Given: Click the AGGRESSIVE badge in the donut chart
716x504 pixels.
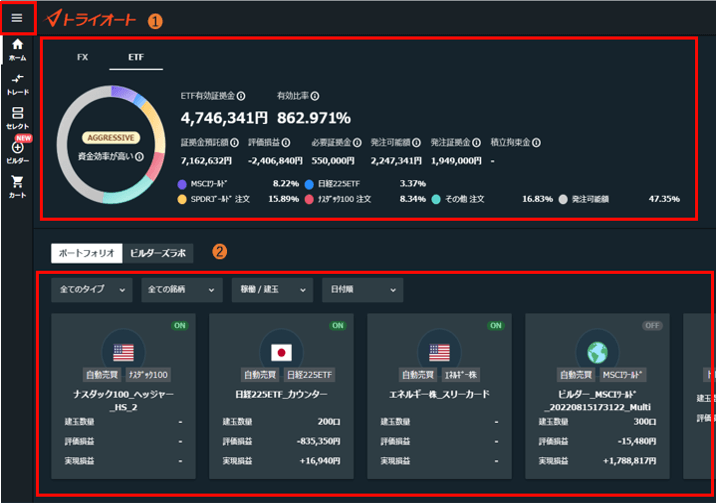Looking at the screenshot, I should click(111, 138).
